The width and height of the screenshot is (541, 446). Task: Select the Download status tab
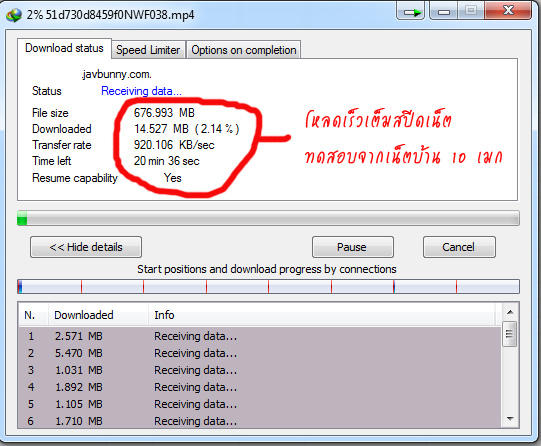(x=64, y=48)
